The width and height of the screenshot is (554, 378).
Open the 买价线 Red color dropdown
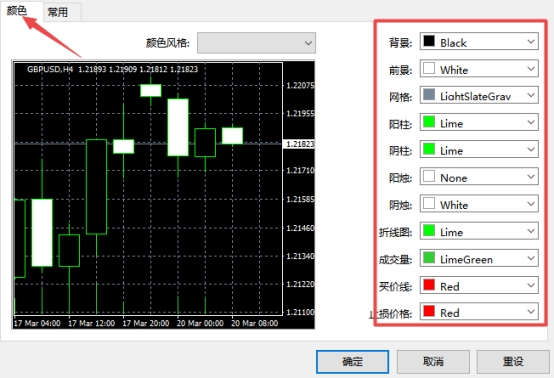click(x=479, y=285)
